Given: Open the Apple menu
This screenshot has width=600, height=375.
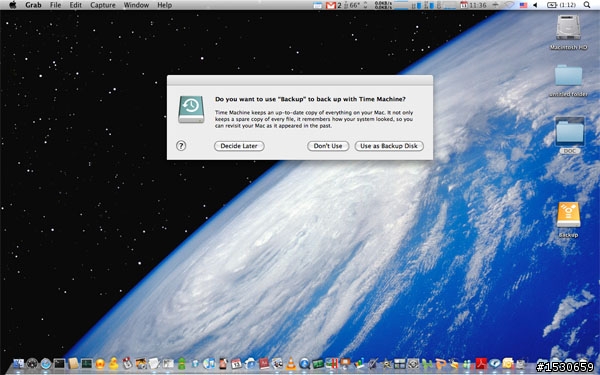Looking at the screenshot, I should coord(12,5).
